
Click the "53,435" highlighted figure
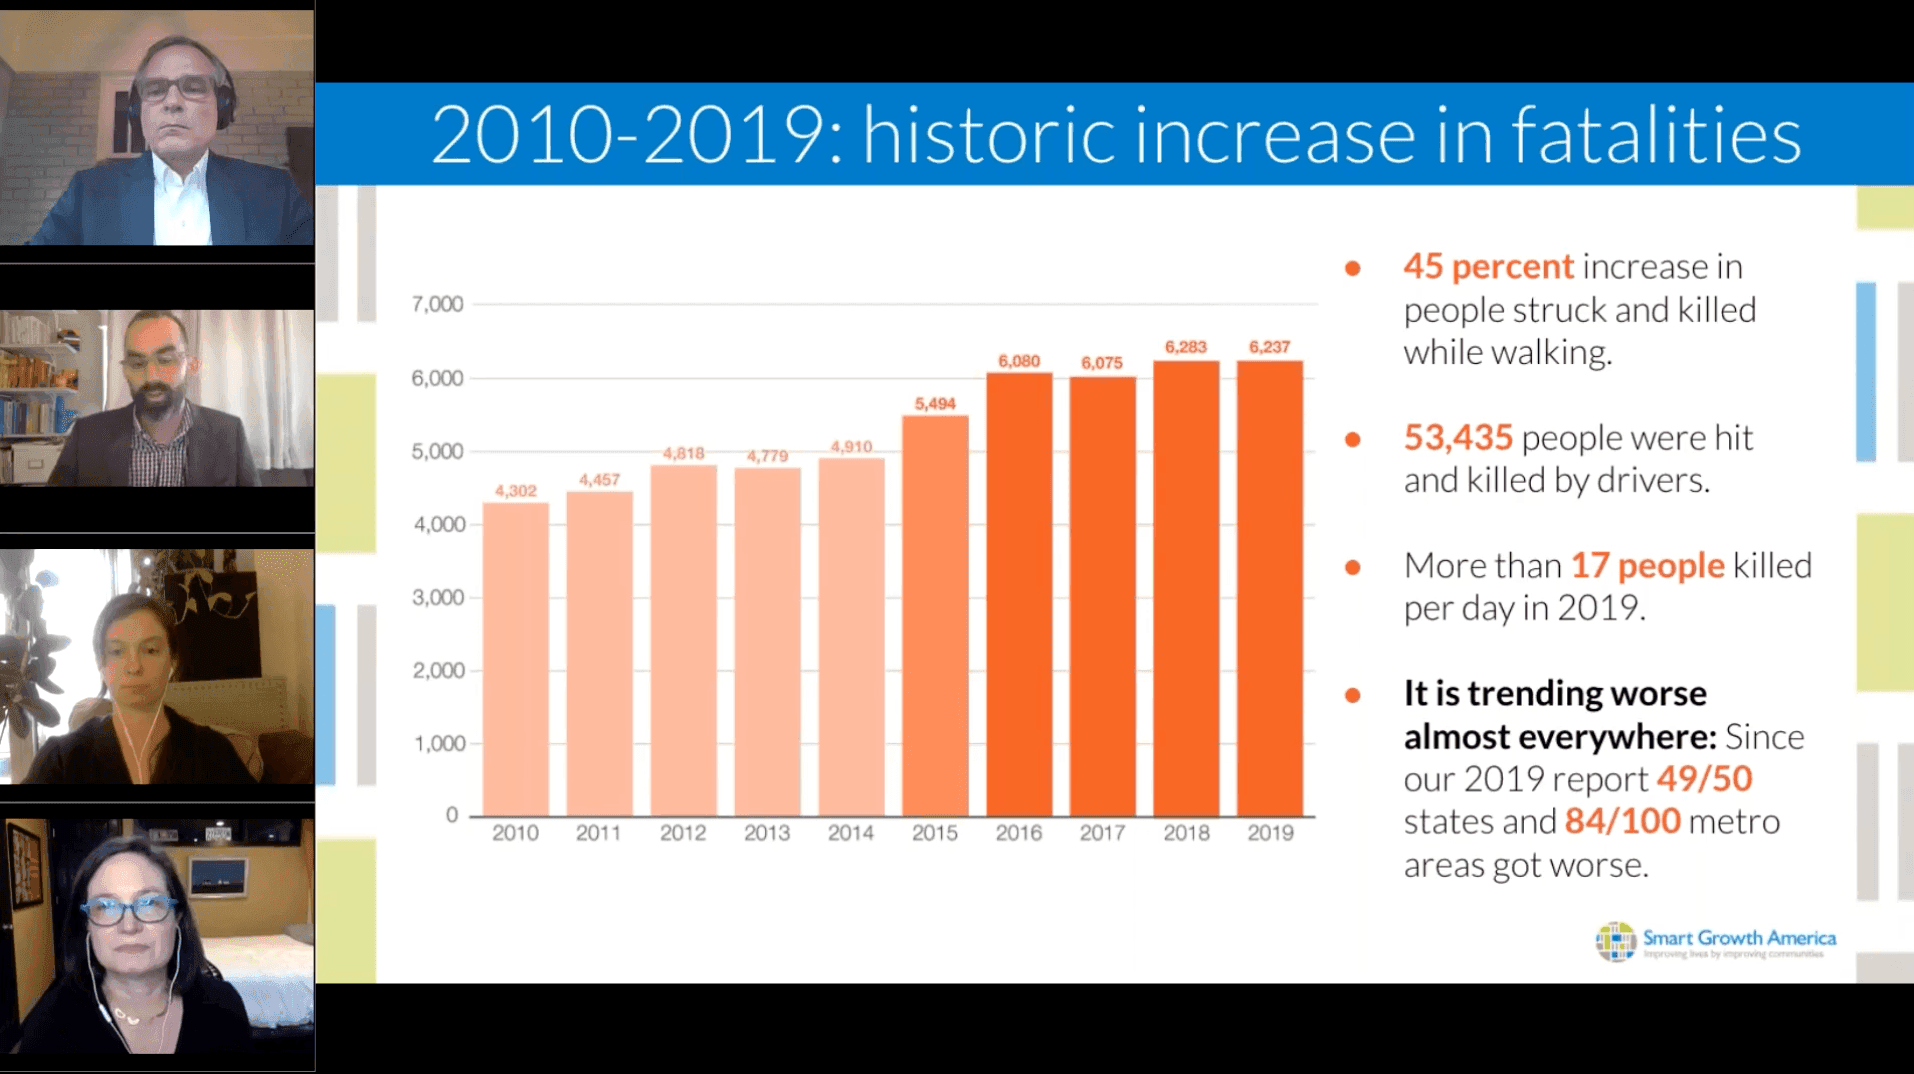(x=1458, y=438)
